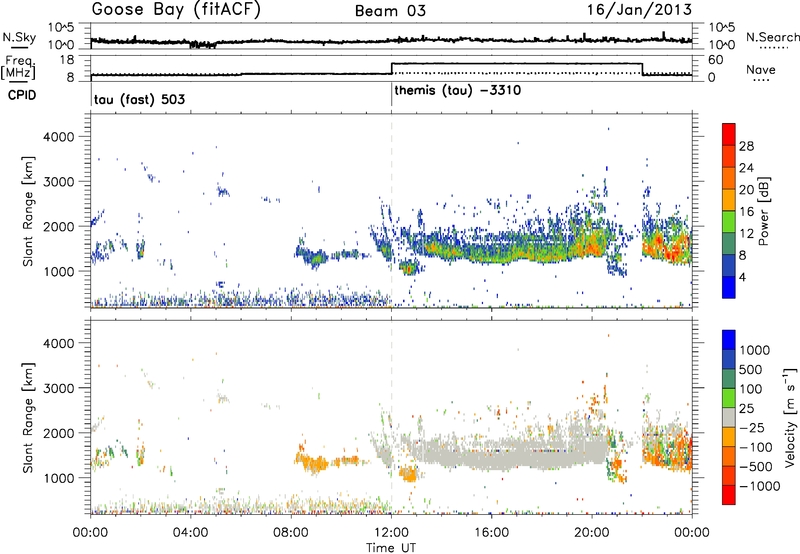
Task: Click the frequency step-up at 12:00 in Freq panel
Action: (391, 68)
